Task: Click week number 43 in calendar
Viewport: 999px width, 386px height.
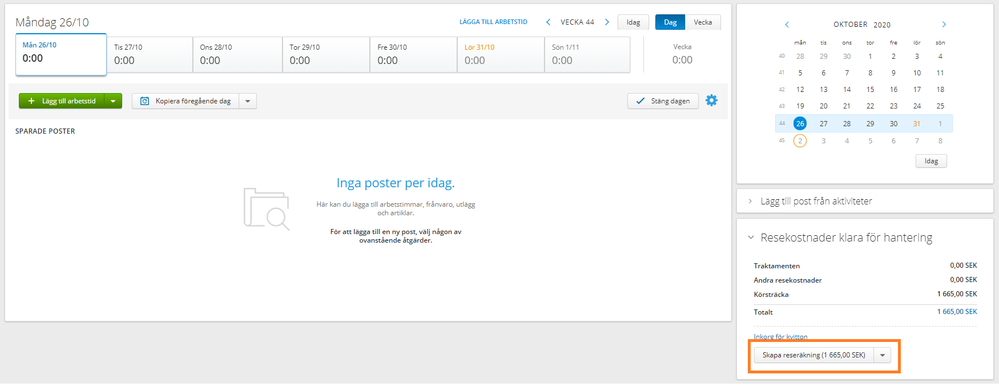Action: pyautogui.click(x=782, y=106)
